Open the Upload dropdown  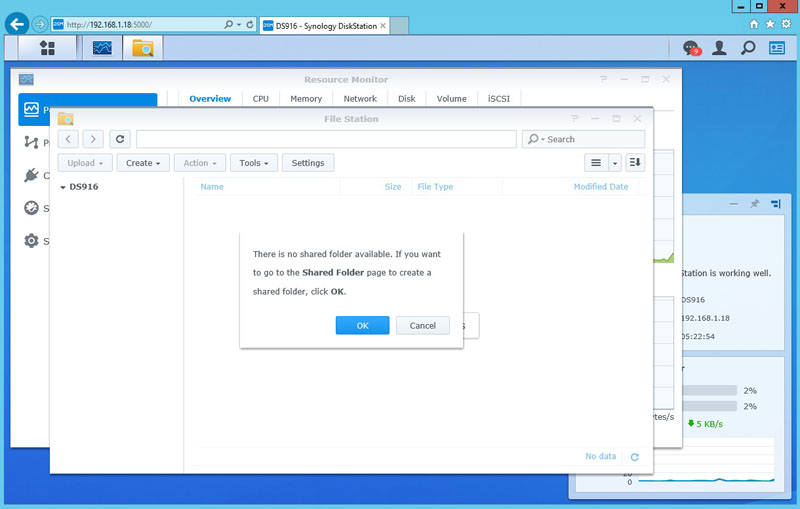85,163
